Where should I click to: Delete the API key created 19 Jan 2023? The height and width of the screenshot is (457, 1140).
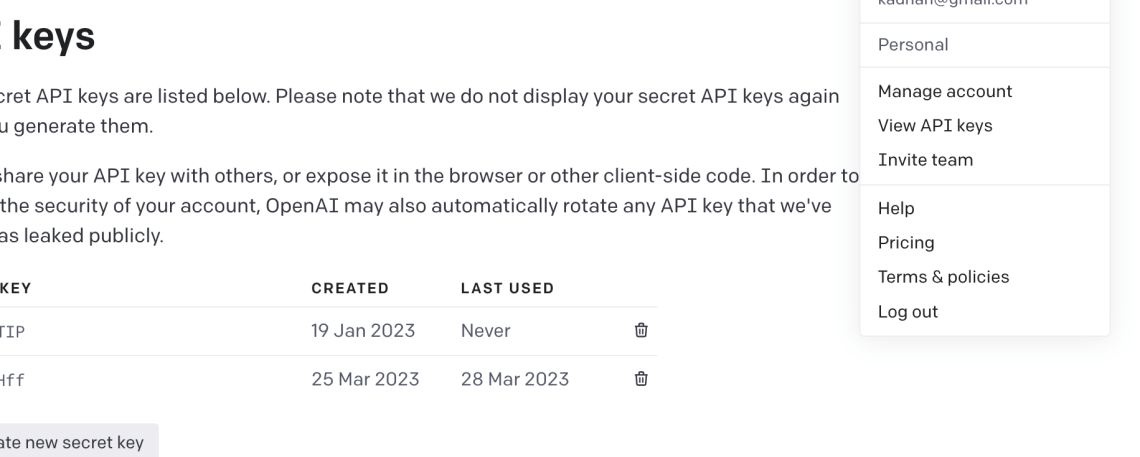641,331
